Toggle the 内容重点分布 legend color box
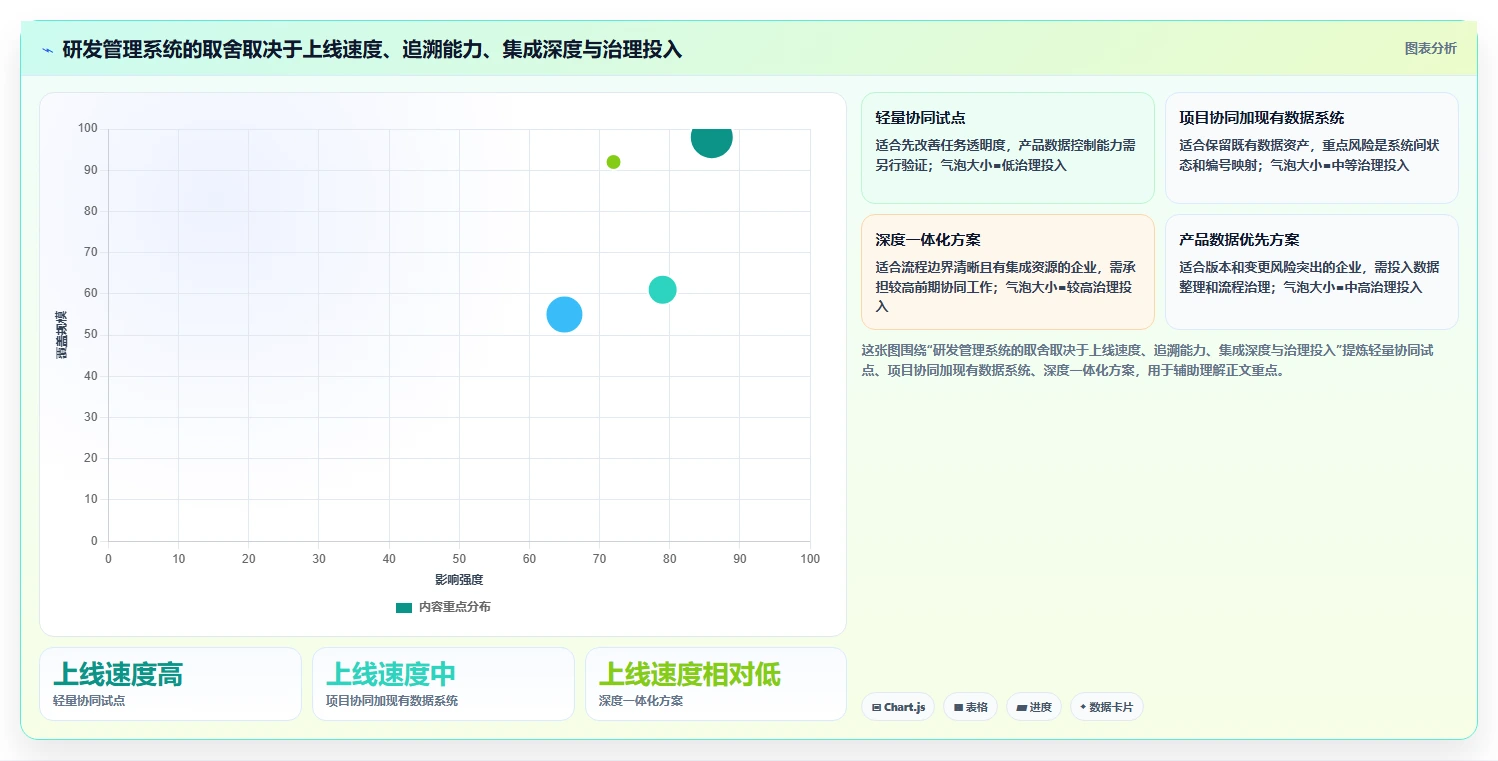Screen dimensions: 1498x761 click(404, 607)
